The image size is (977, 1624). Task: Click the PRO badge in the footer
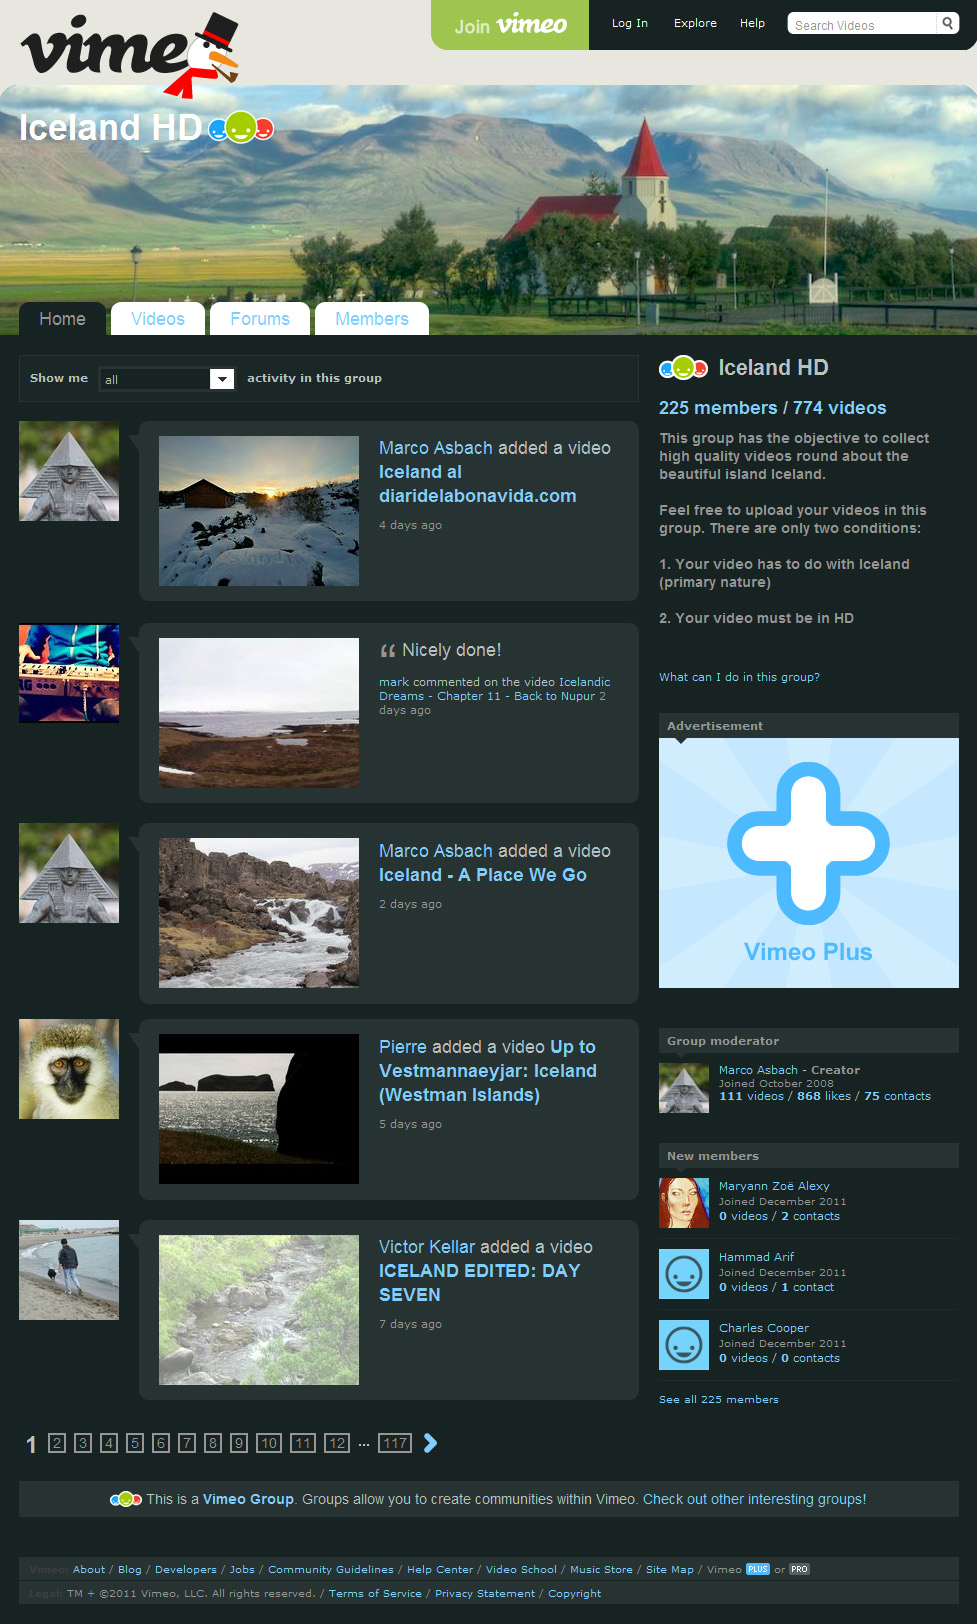[799, 1569]
